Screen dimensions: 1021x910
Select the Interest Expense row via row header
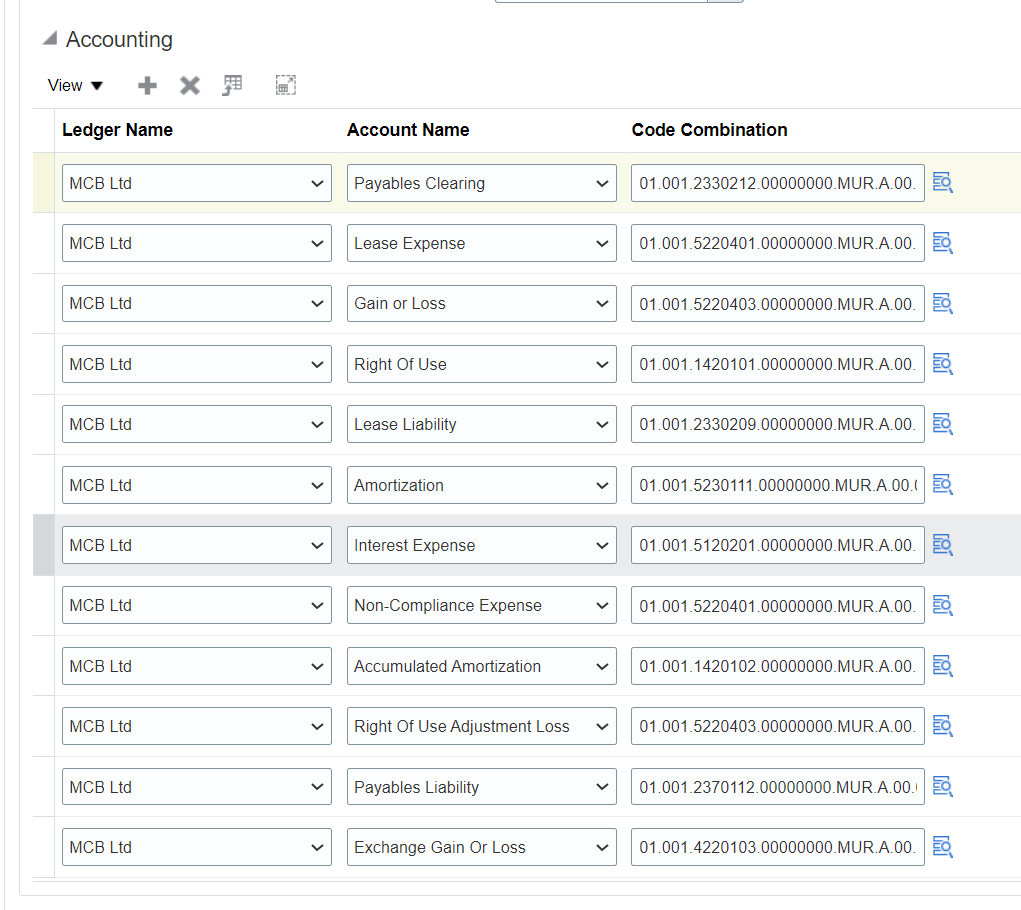click(x=44, y=545)
